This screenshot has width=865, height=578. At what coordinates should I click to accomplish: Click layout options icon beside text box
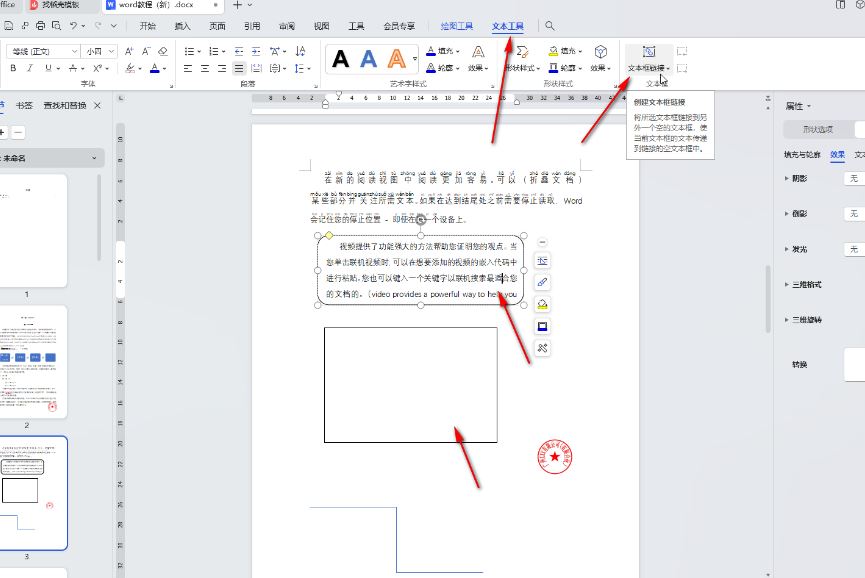(542, 261)
